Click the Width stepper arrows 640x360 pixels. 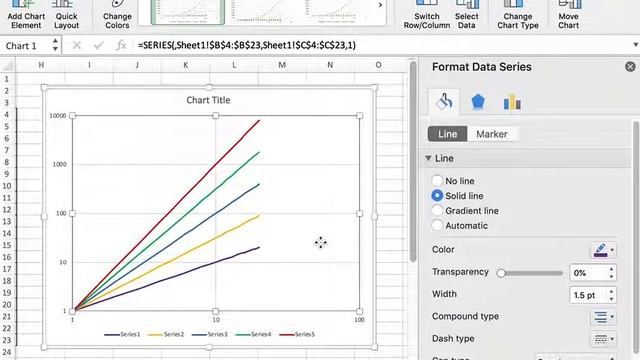pyautogui.click(x=611, y=295)
